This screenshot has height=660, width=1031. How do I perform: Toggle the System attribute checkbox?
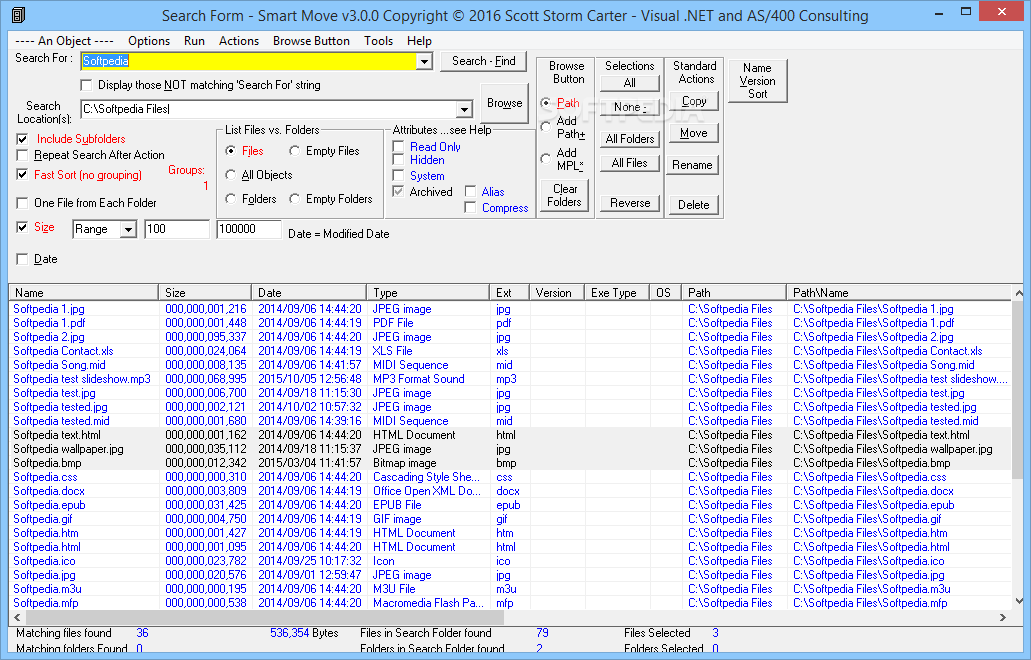click(398, 176)
